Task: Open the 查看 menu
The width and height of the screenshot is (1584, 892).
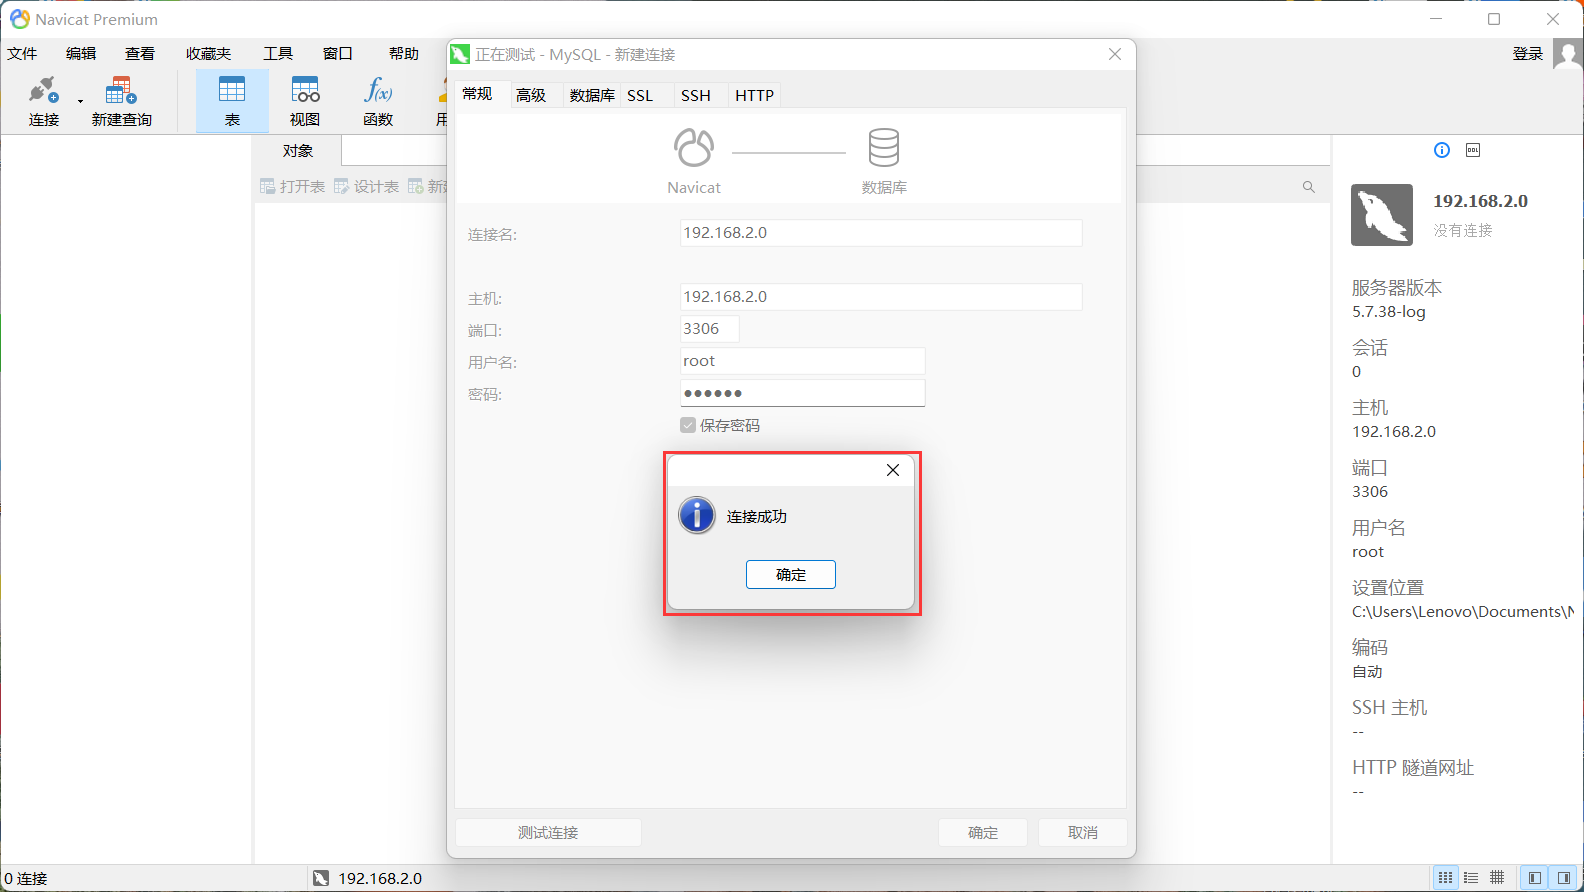Action: coord(140,54)
